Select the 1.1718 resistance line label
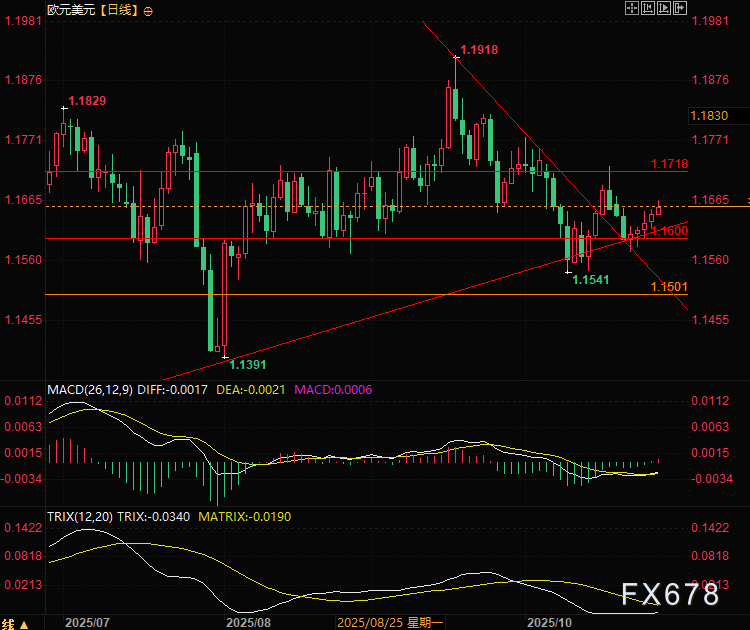Screen dimensions: 750x630 pyautogui.click(x=669, y=163)
